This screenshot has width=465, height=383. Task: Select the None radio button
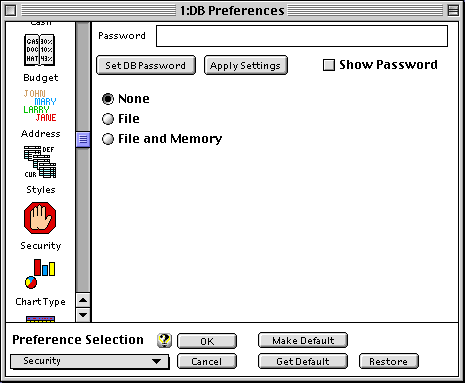pyautogui.click(x=108, y=99)
